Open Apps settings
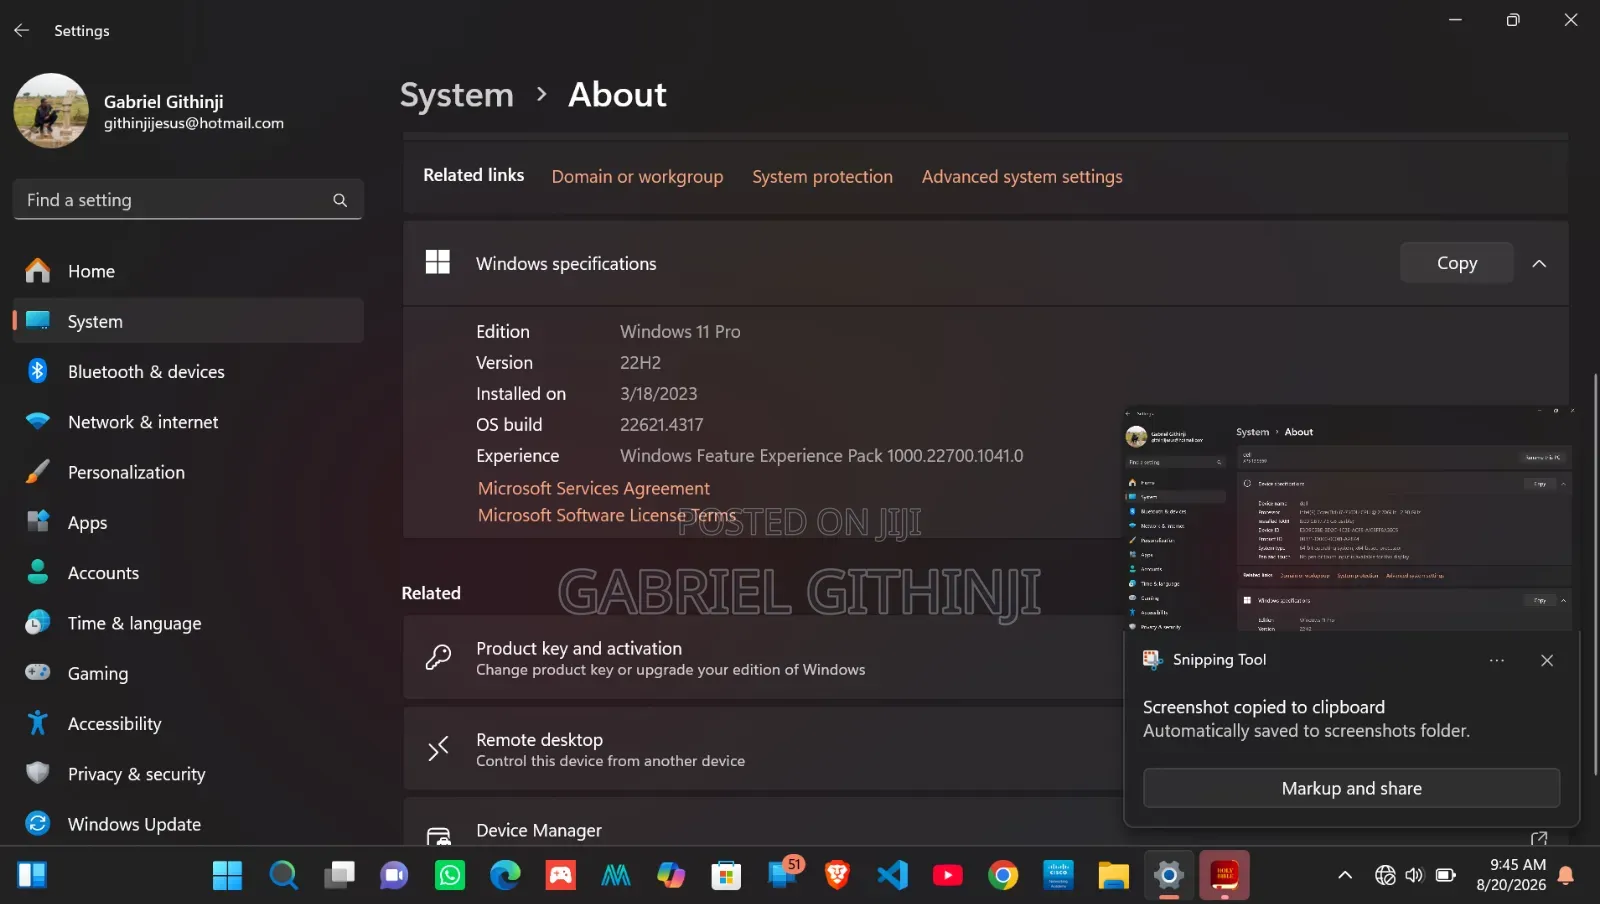Viewport: 1600px width, 904px height. [x=188, y=522]
